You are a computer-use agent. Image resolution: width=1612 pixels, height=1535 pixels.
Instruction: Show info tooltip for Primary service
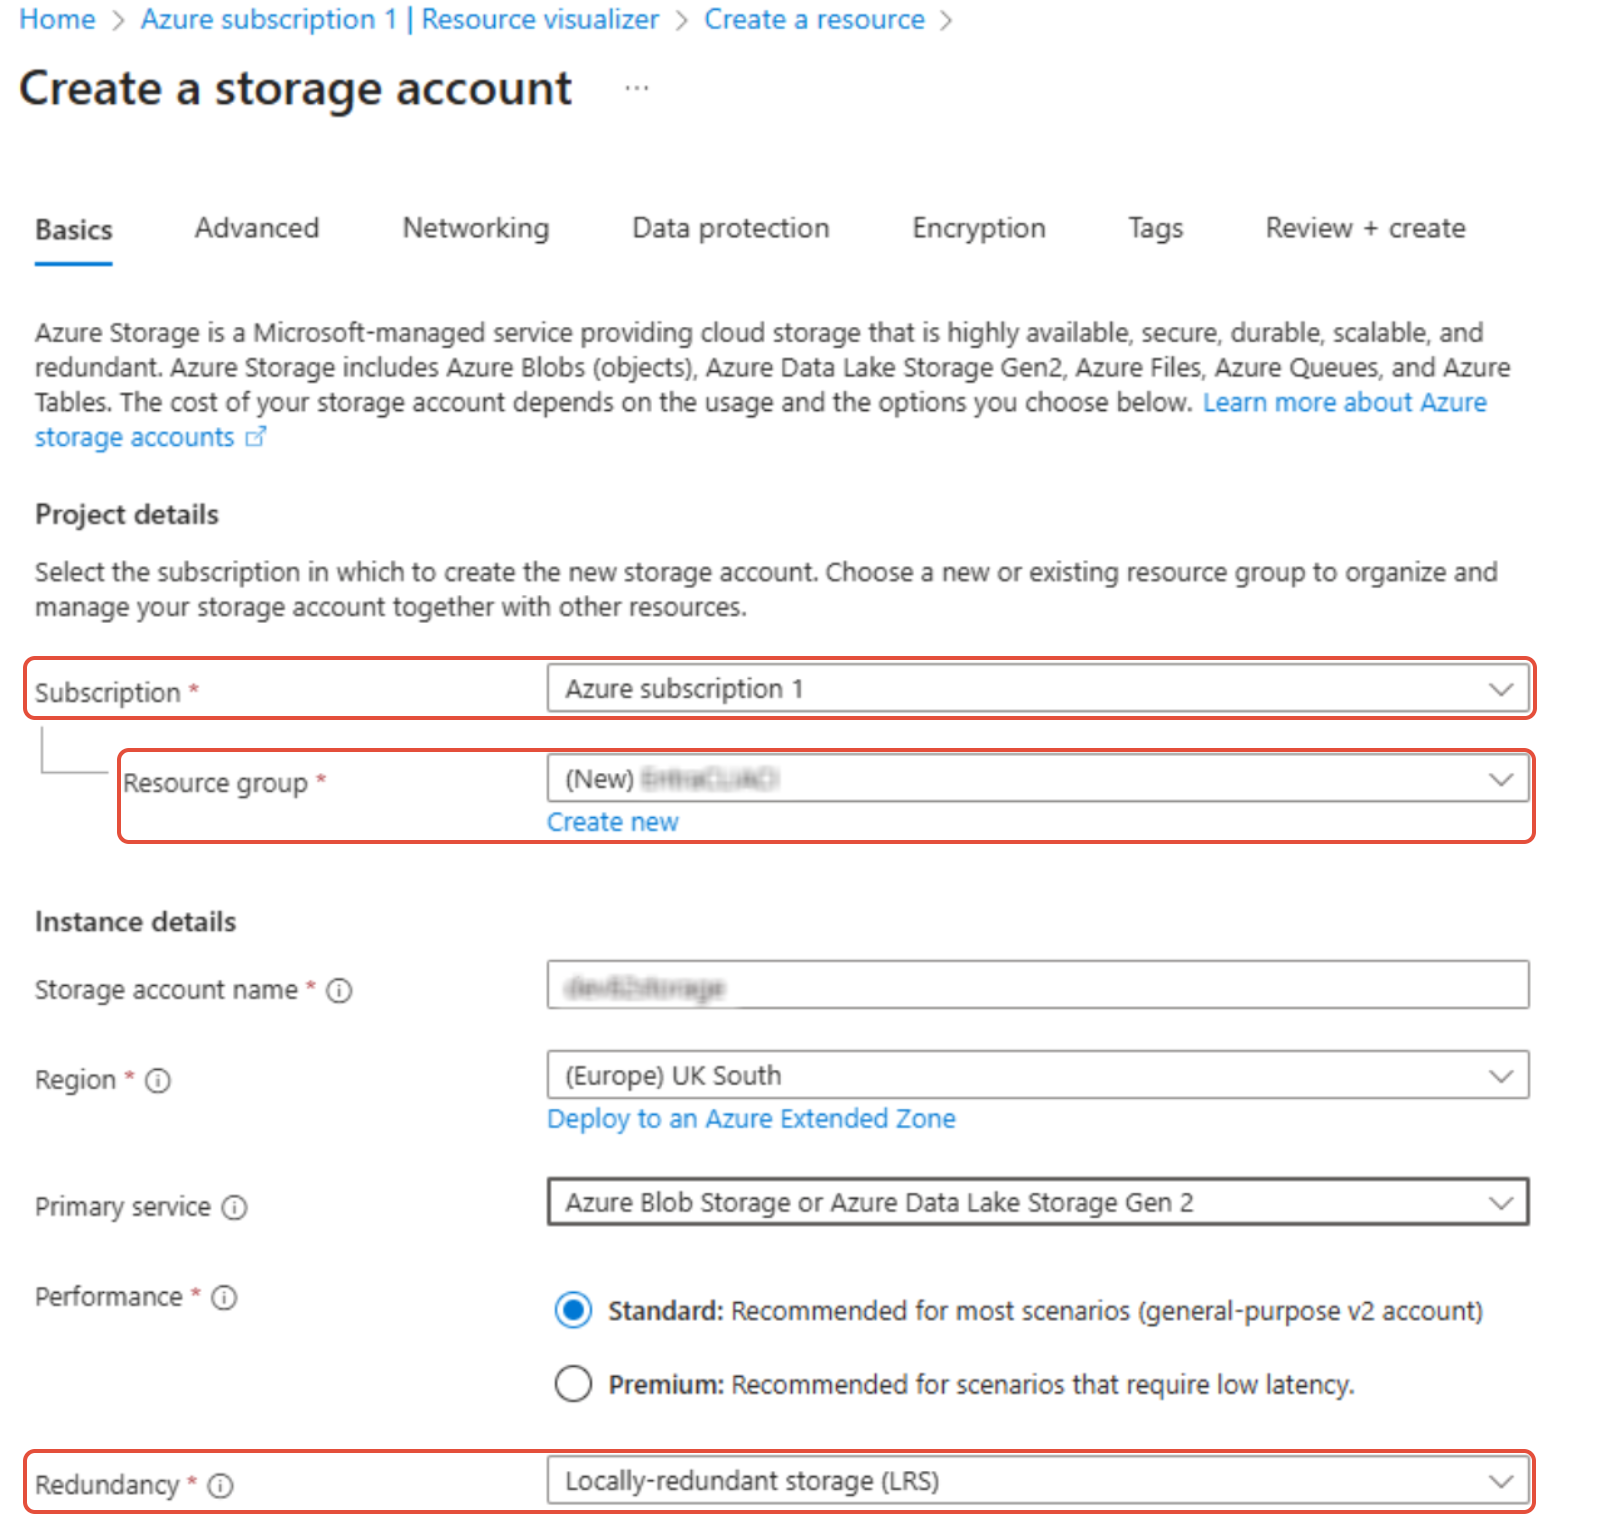pyautogui.click(x=234, y=1208)
